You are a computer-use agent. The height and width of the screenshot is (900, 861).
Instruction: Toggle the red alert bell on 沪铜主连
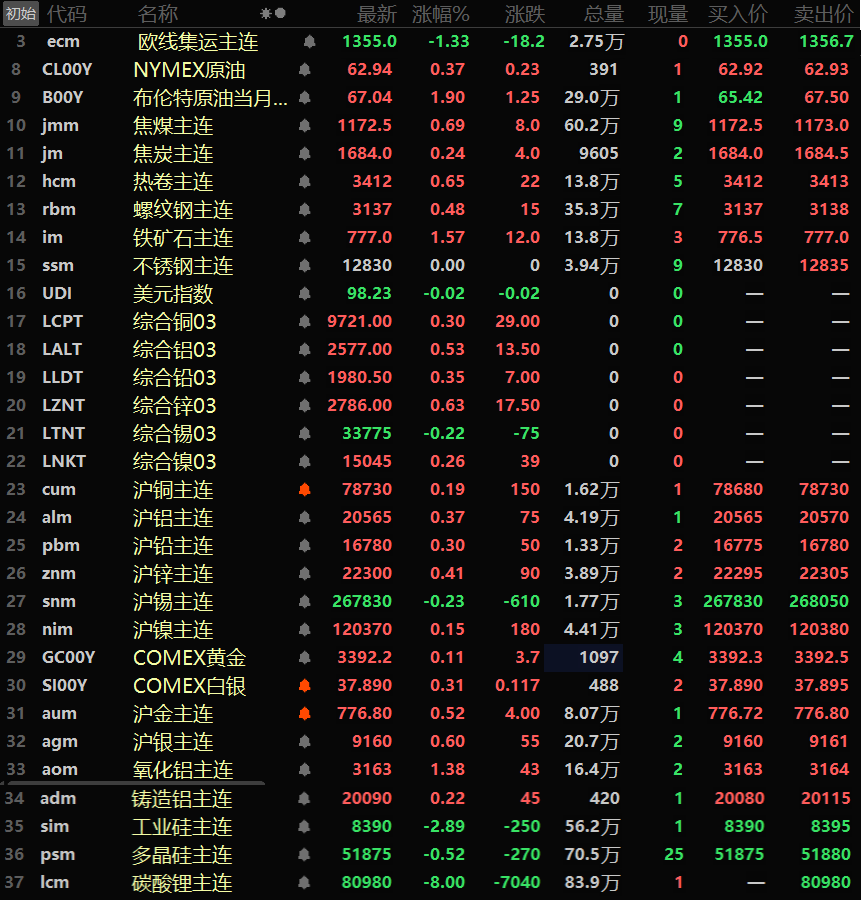pos(304,490)
